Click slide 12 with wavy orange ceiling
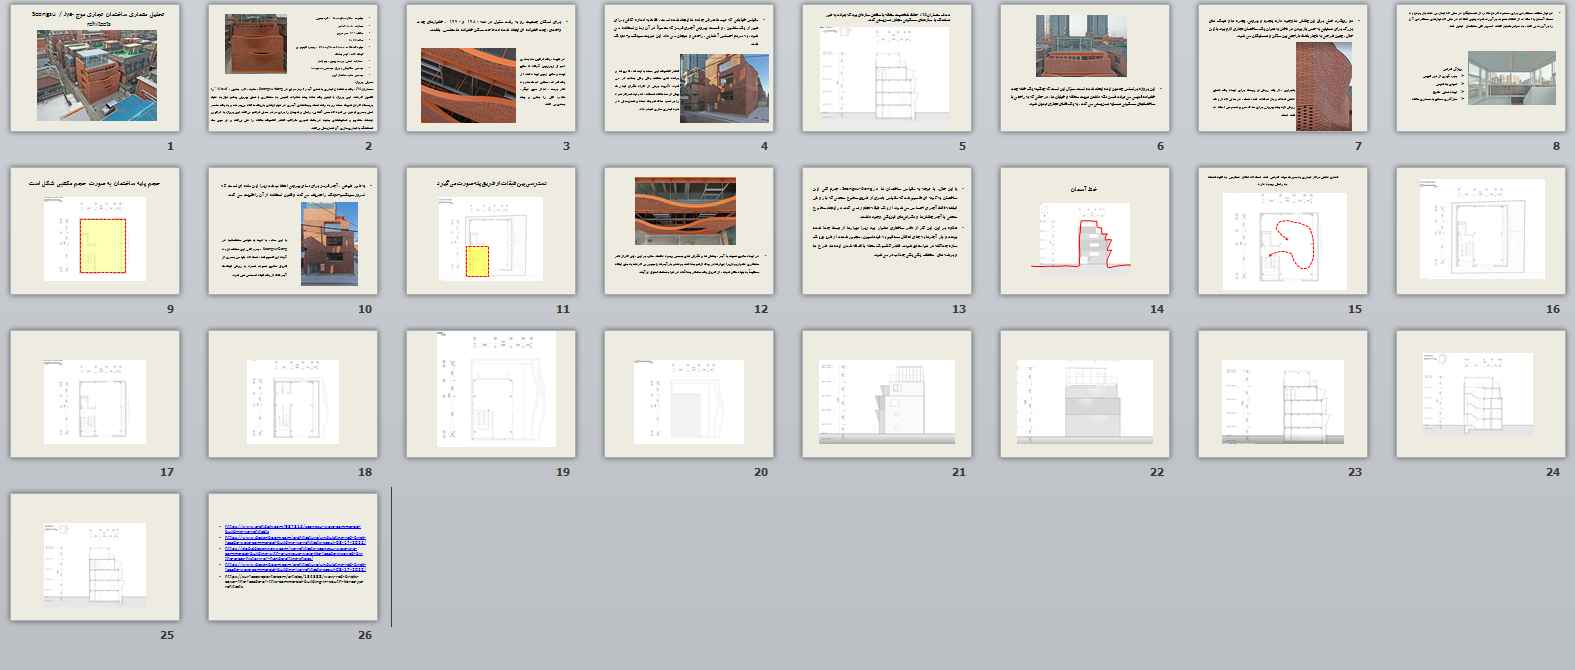The image size is (1575, 670). pyautogui.click(x=689, y=231)
